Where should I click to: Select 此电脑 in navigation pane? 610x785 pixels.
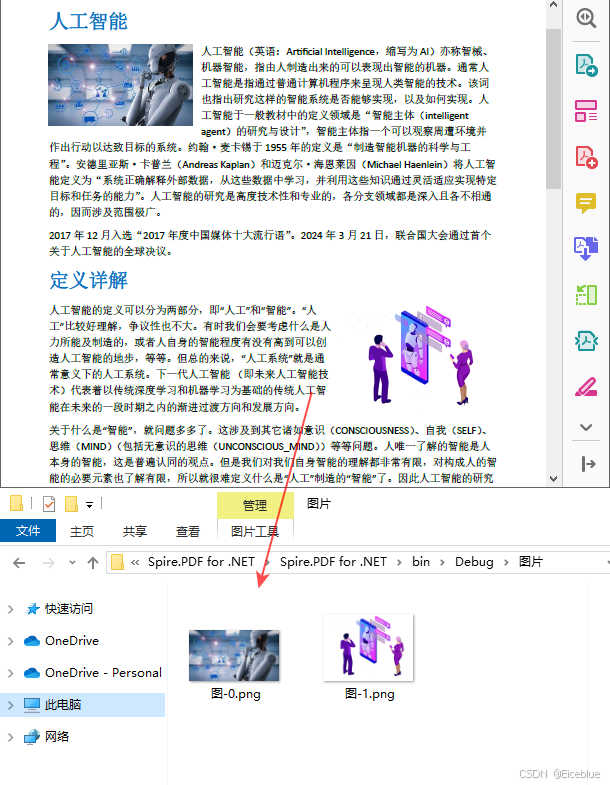[x=63, y=705]
